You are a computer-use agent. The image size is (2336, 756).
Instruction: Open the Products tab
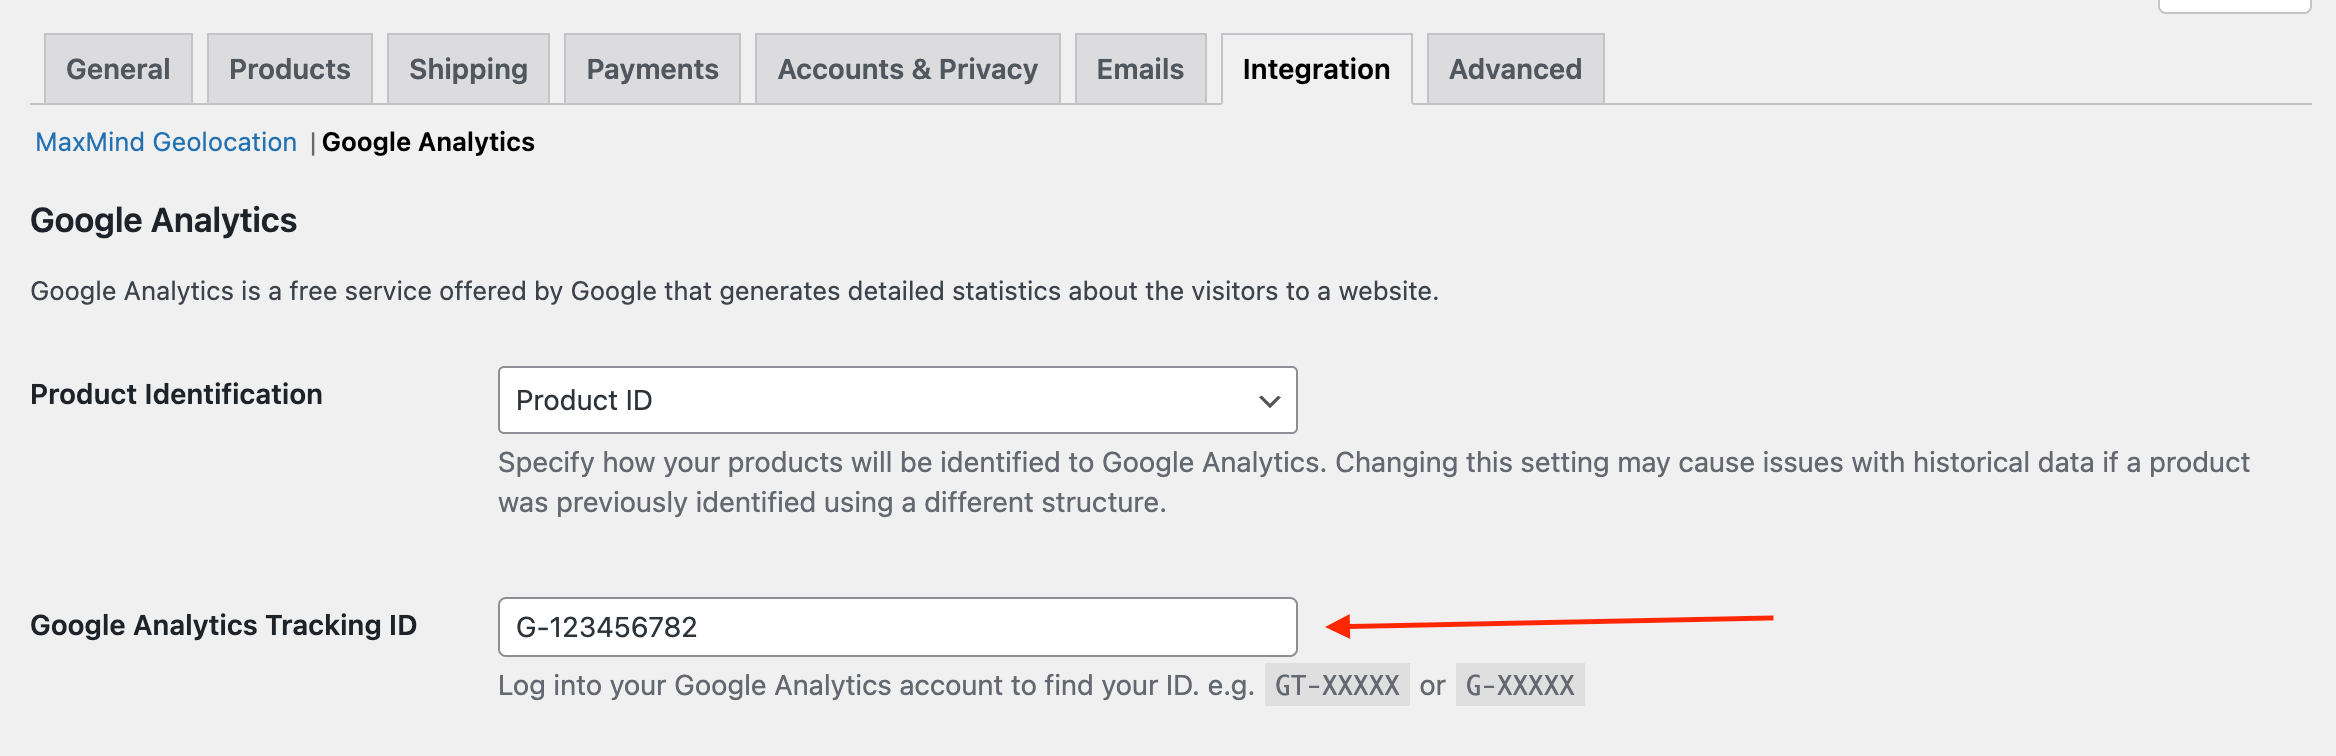289,68
